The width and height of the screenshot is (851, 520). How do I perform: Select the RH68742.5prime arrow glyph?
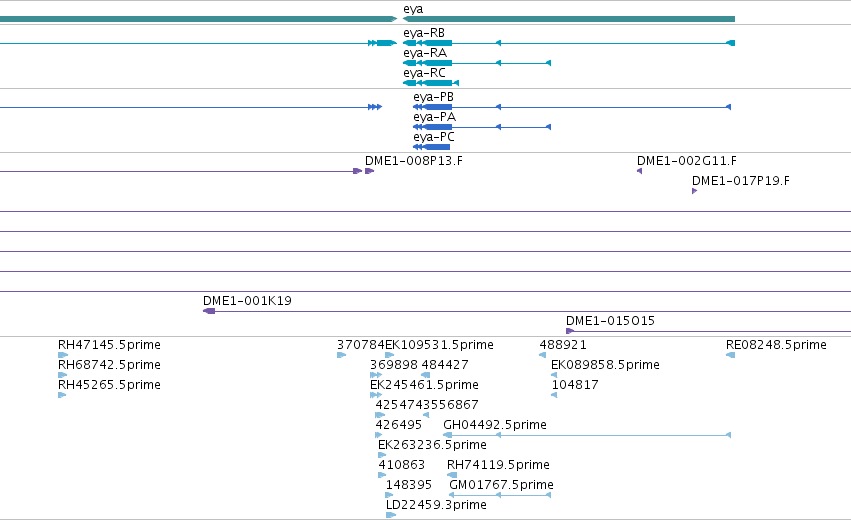62,375
